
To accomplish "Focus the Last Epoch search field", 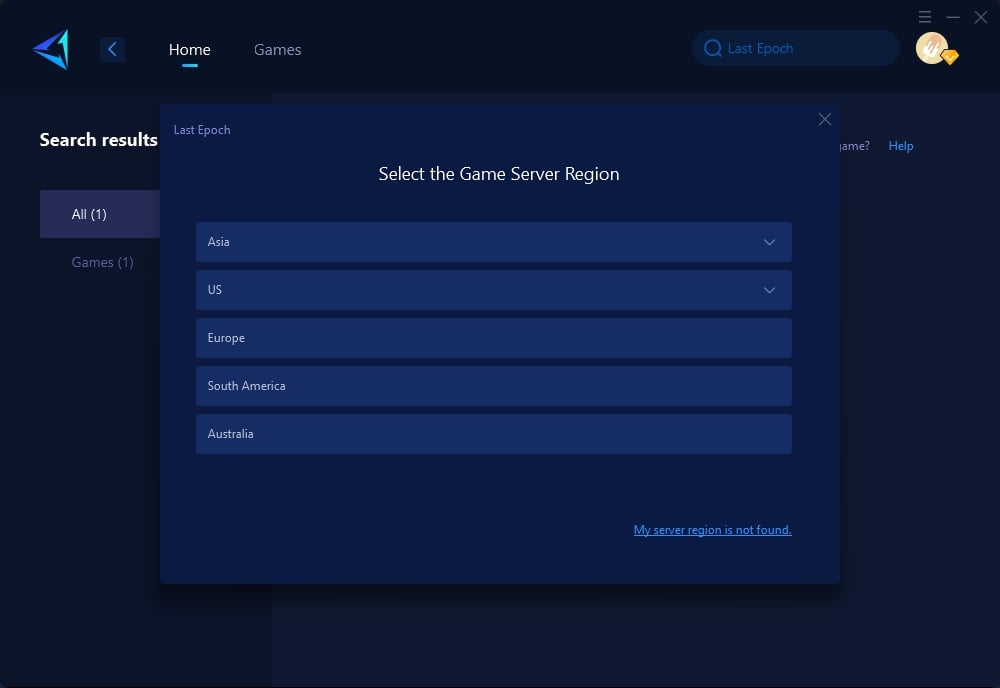I will point(796,48).
